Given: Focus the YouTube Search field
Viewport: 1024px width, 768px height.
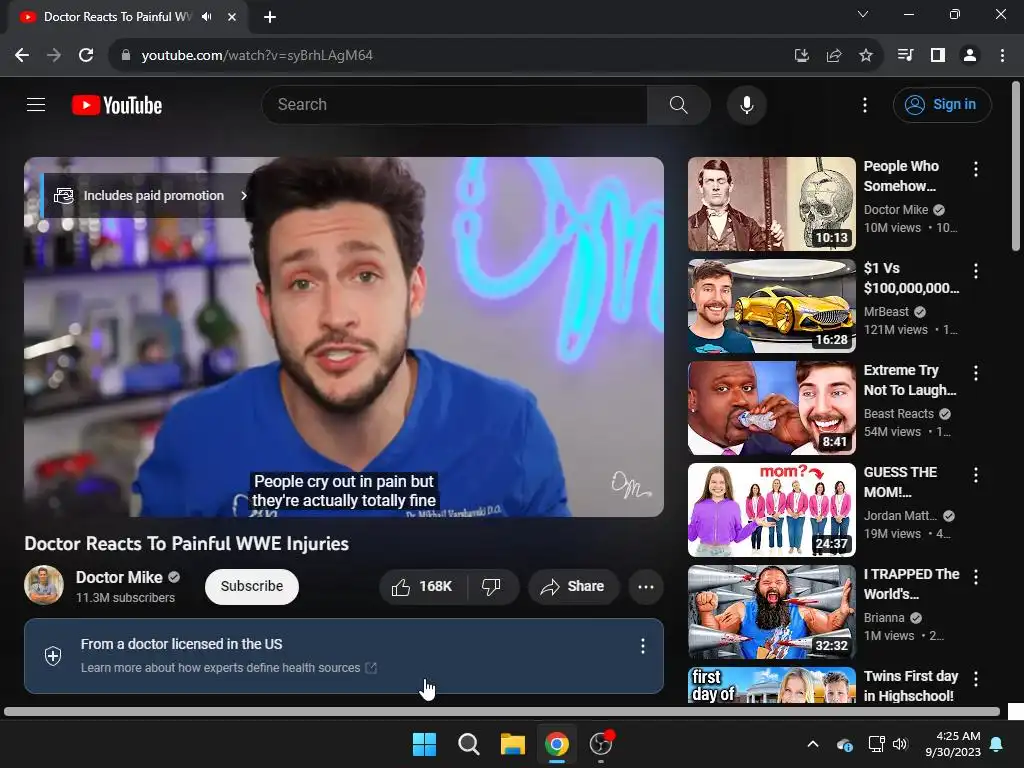Looking at the screenshot, I should click(455, 104).
